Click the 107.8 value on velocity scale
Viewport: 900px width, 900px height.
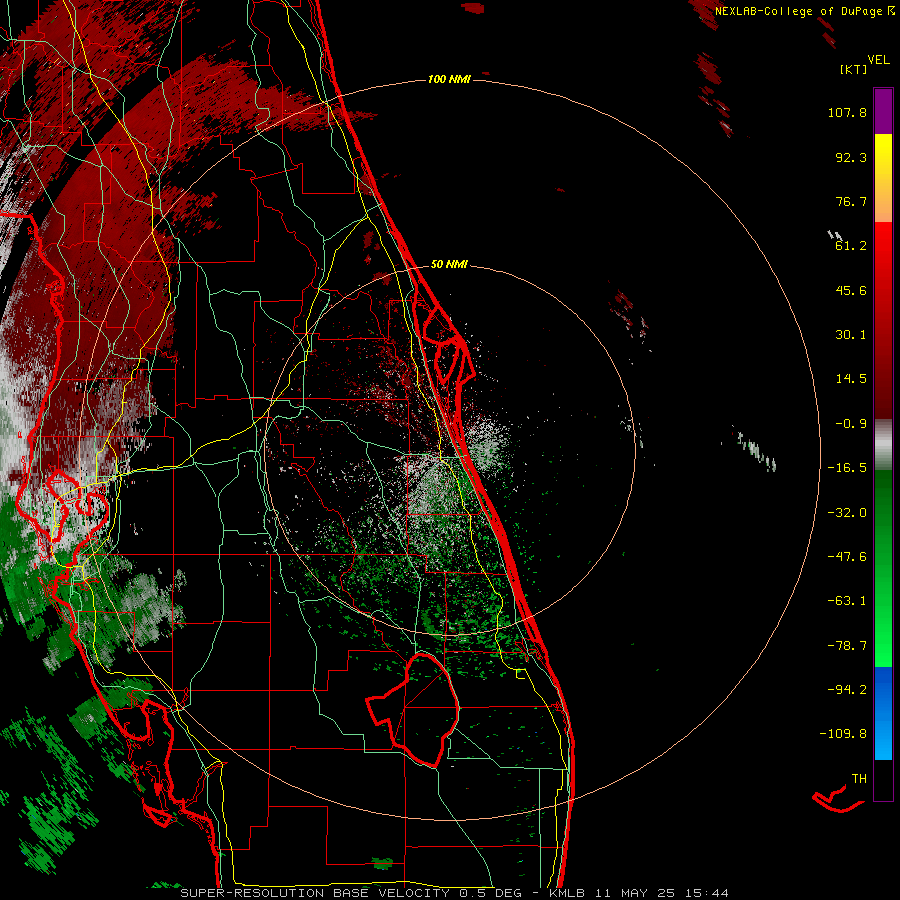[847, 113]
